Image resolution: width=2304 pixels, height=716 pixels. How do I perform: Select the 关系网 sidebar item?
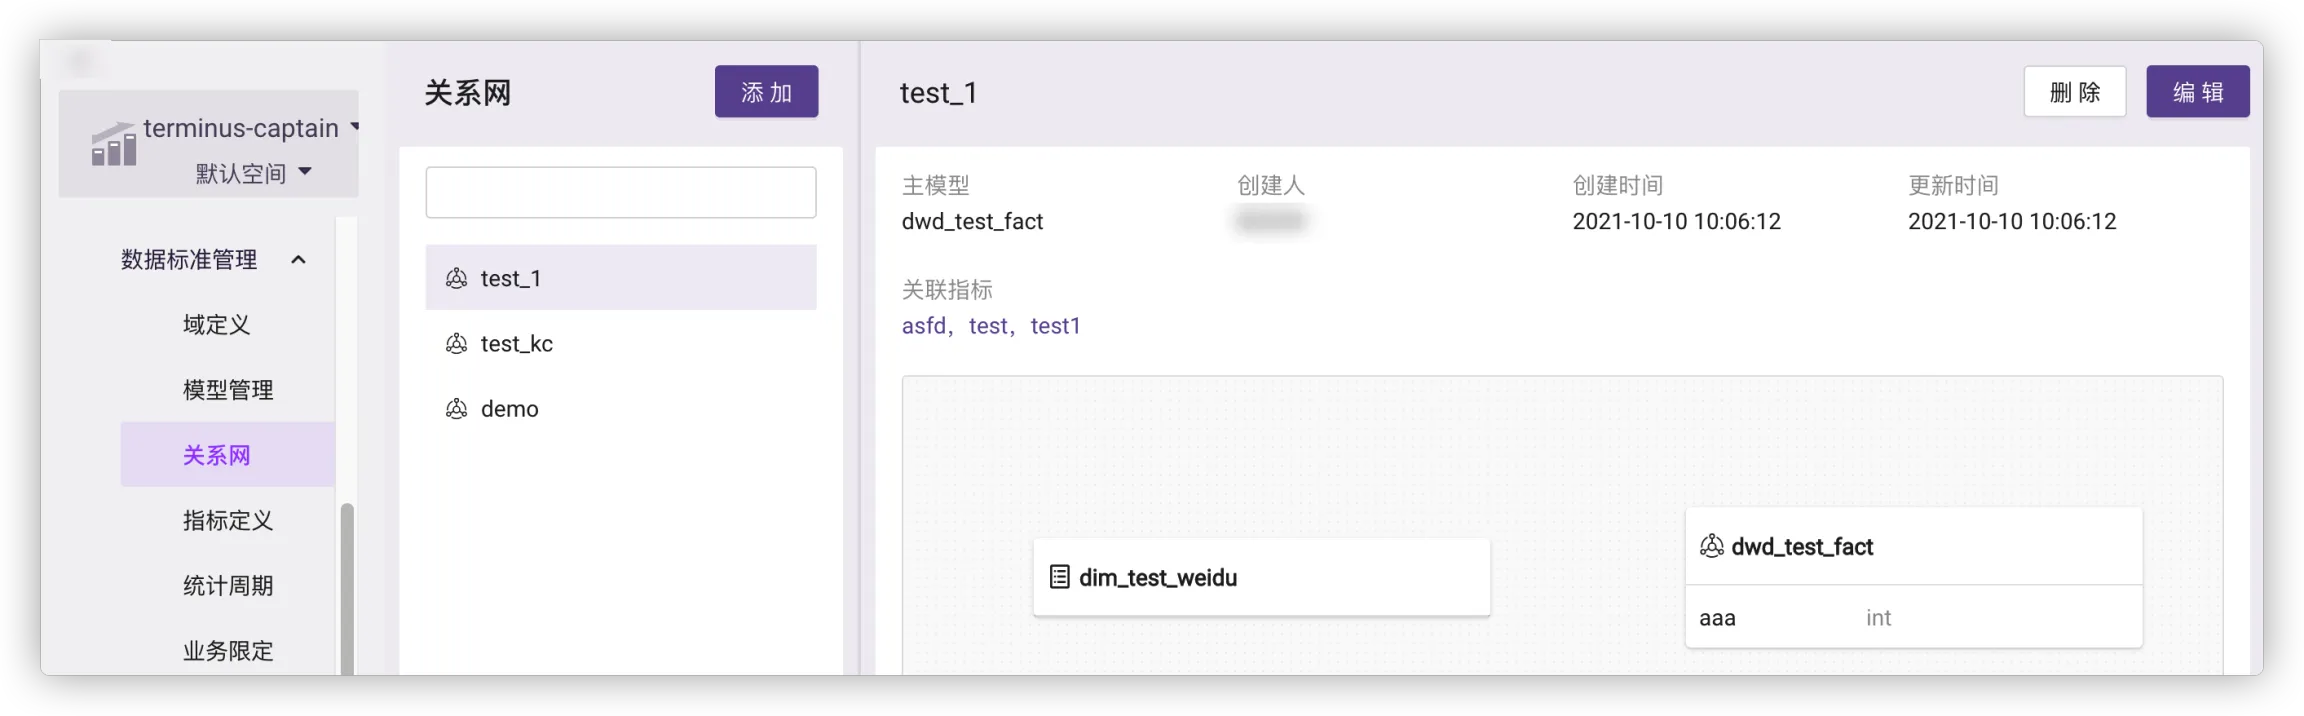click(217, 455)
